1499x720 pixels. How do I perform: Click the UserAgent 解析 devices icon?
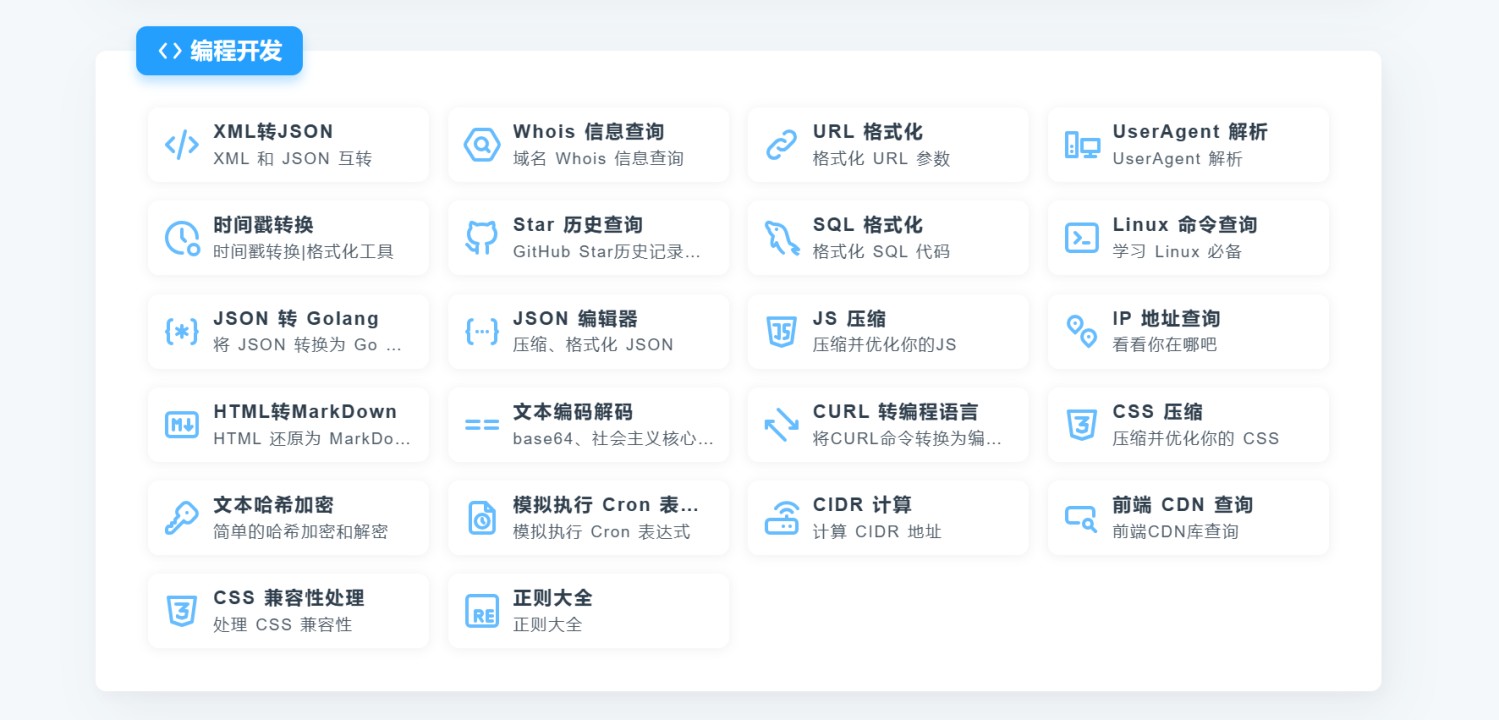click(x=1082, y=145)
